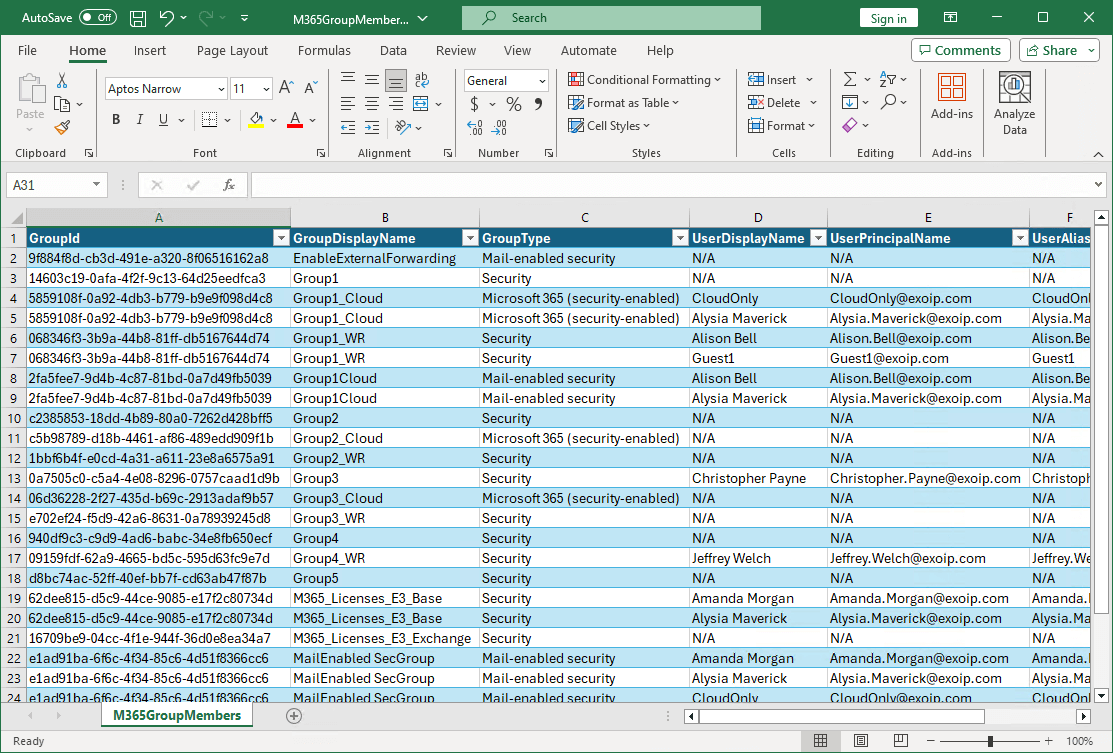Open the Data ribbon tab
The height and width of the screenshot is (753, 1113).
[393, 51]
